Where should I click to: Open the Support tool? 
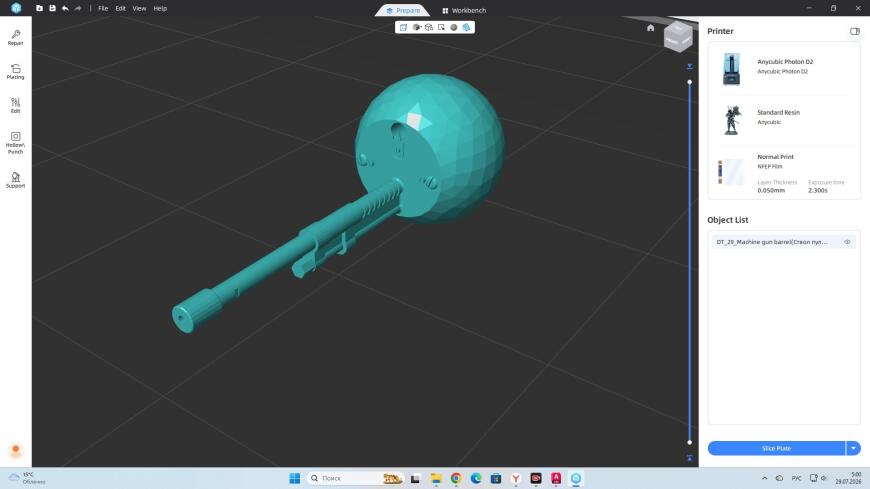pos(16,180)
